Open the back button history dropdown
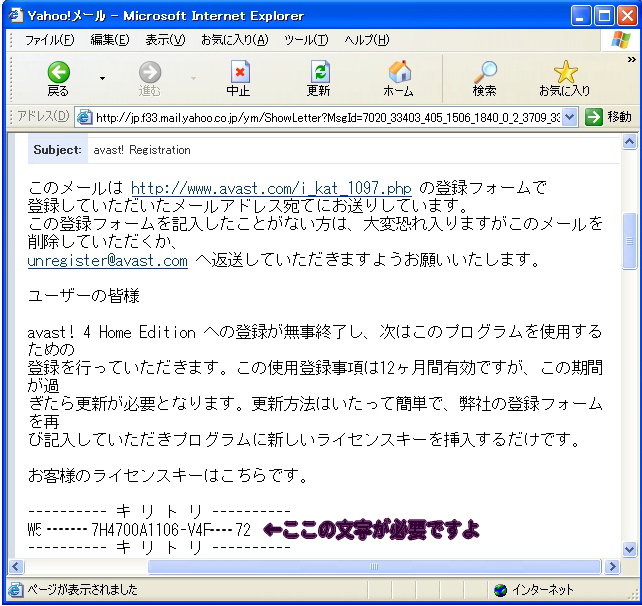Viewport: 642px width, 606px height. 102,78
